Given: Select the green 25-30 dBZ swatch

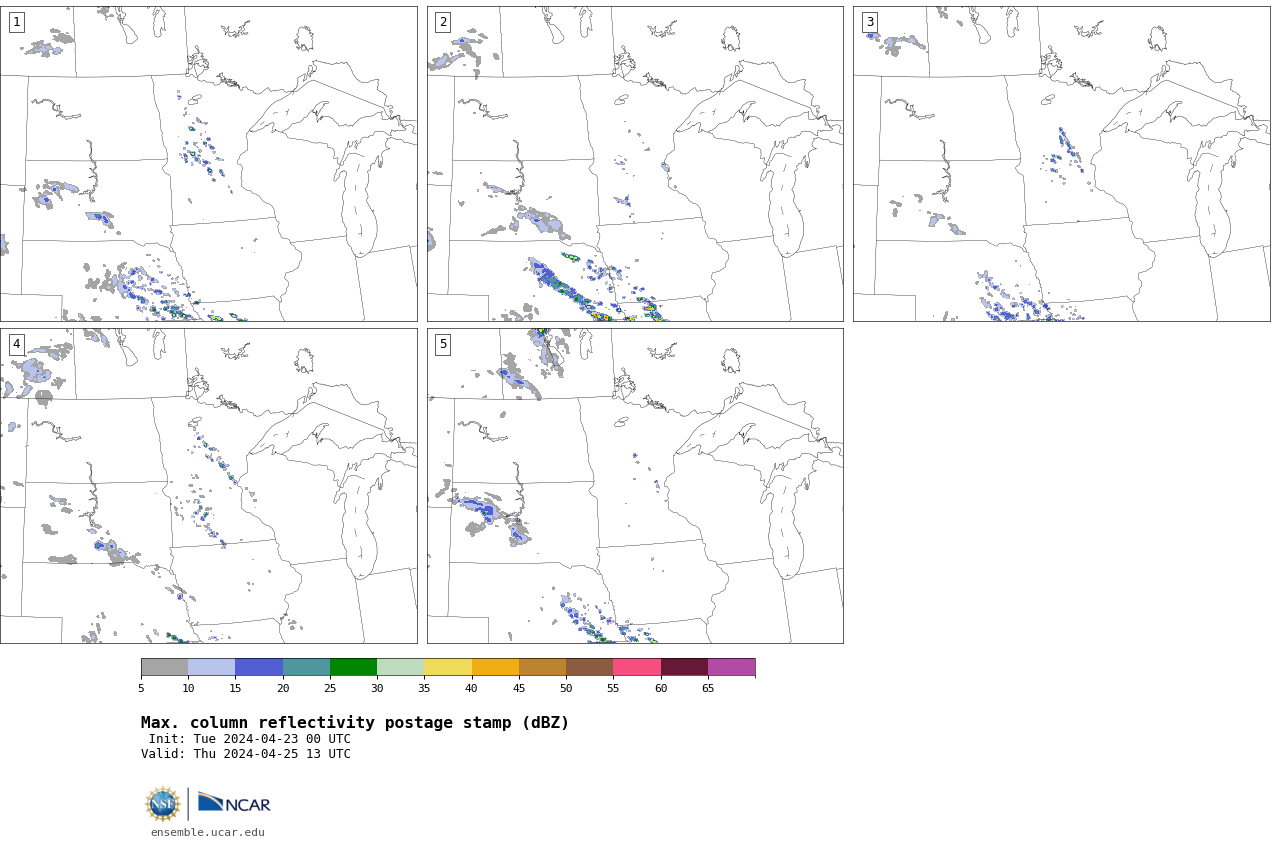Looking at the screenshot, I should tap(353, 667).
